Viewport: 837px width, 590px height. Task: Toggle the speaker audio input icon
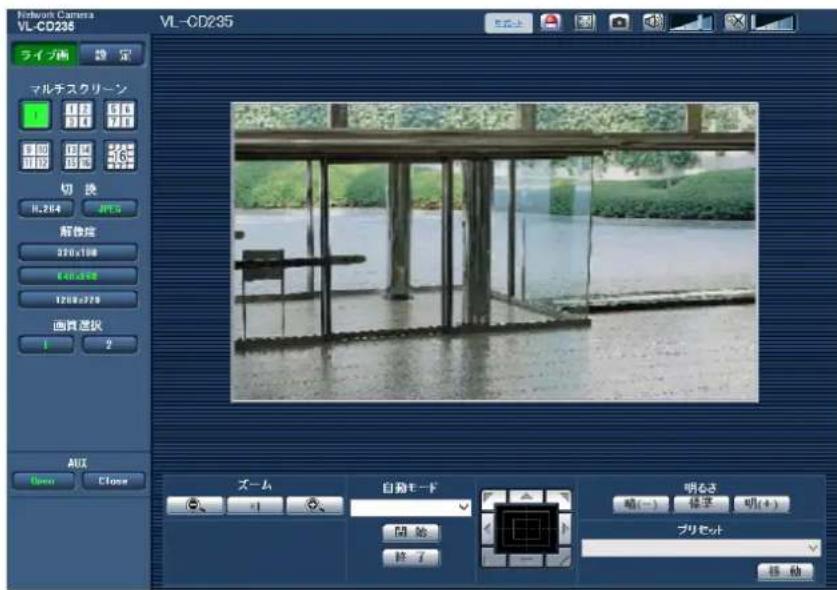653,23
